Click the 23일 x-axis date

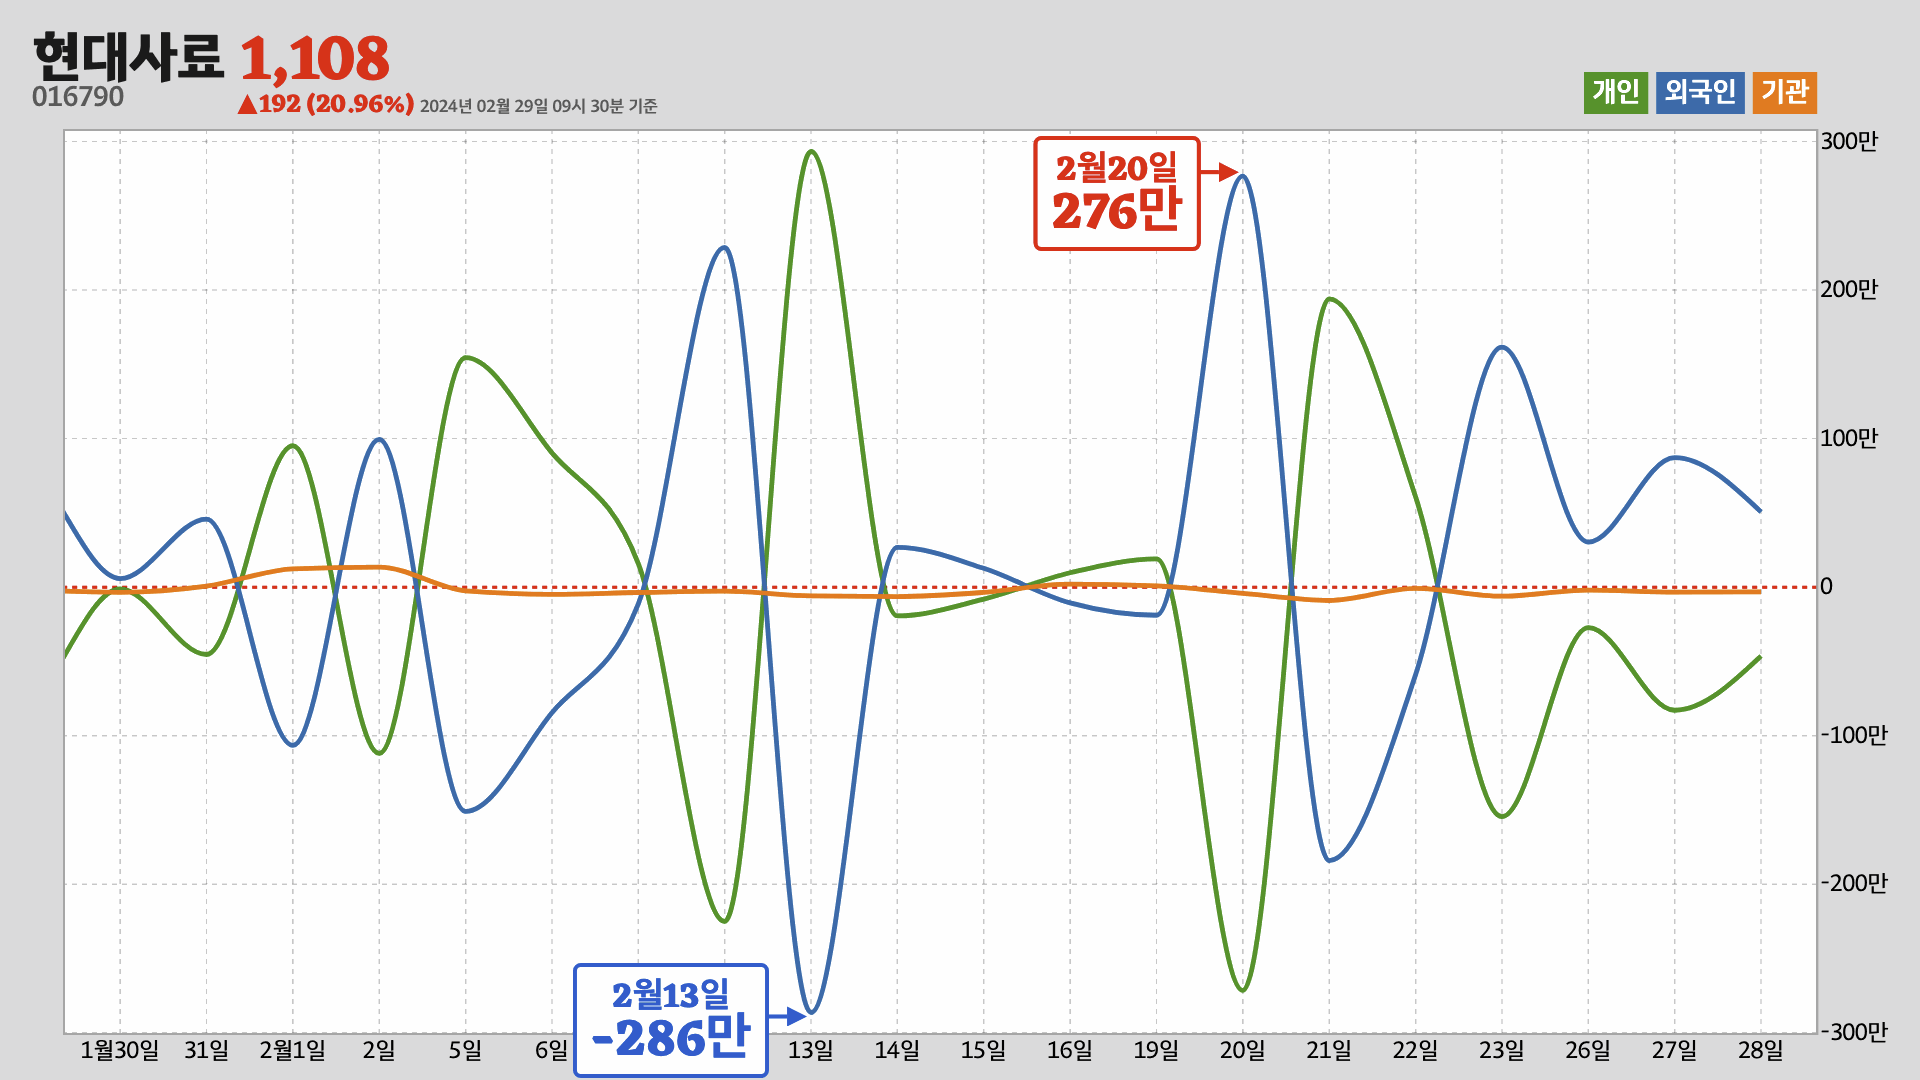pos(1502,1050)
